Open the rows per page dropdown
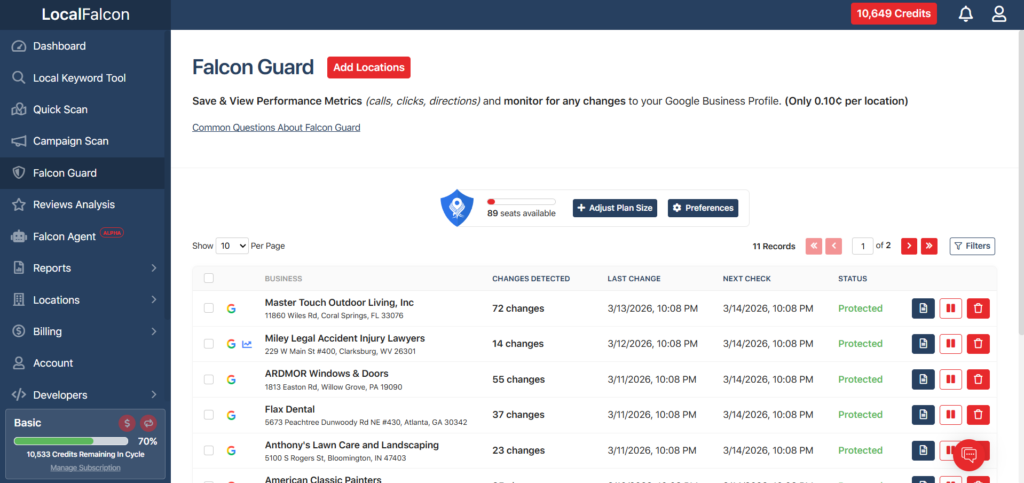1024x483 pixels. click(x=232, y=245)
